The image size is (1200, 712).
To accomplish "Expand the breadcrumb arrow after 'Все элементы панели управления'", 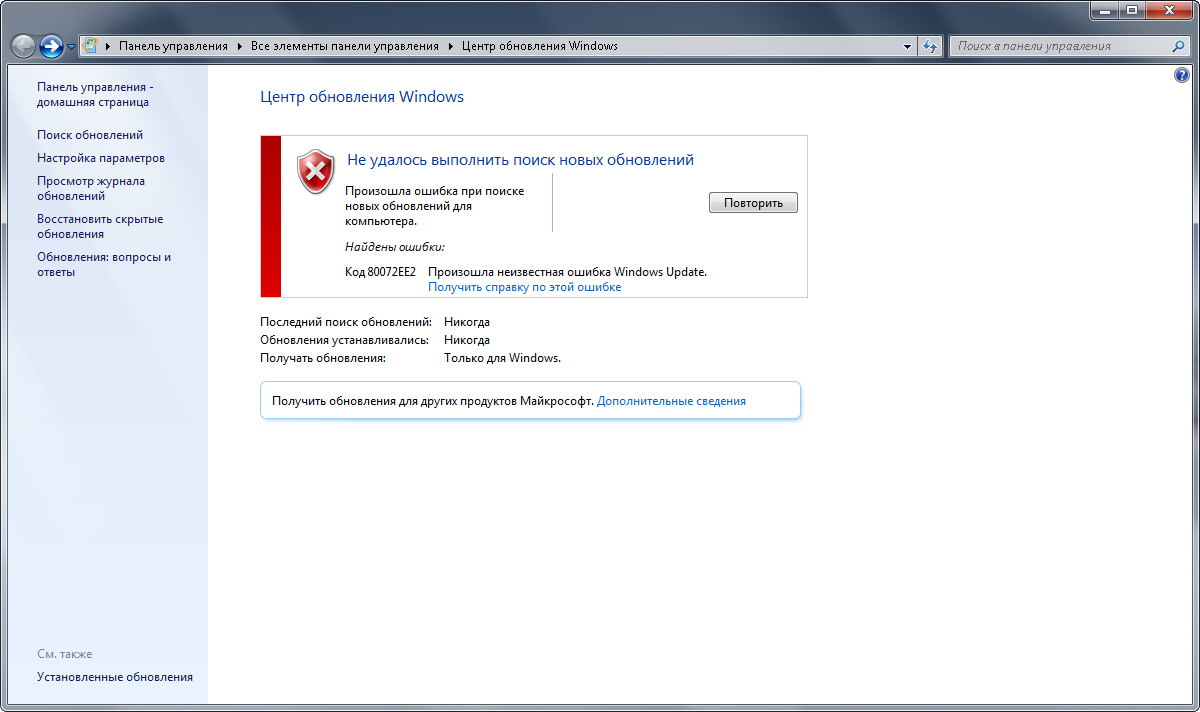I will 450,46.
